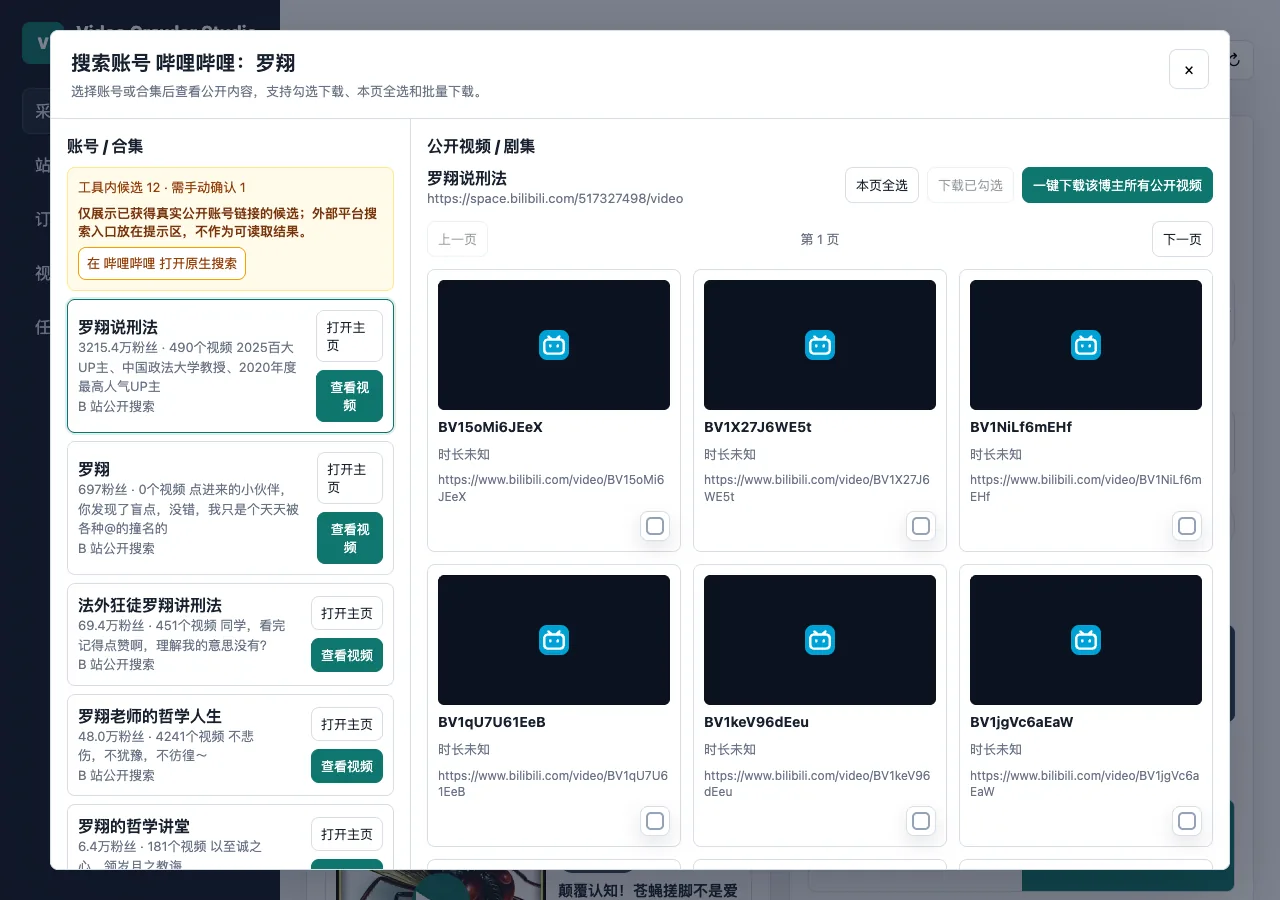Open homepage of 罗翔的哲学讲堂
This screenshot has height=900, width=1280.
tap(347, 834)
